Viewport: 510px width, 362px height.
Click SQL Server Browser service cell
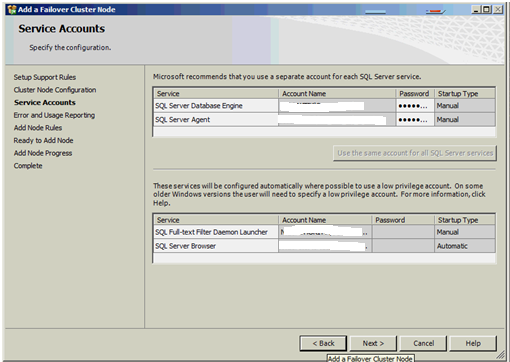pyautogui.click(x=216, y=246)
